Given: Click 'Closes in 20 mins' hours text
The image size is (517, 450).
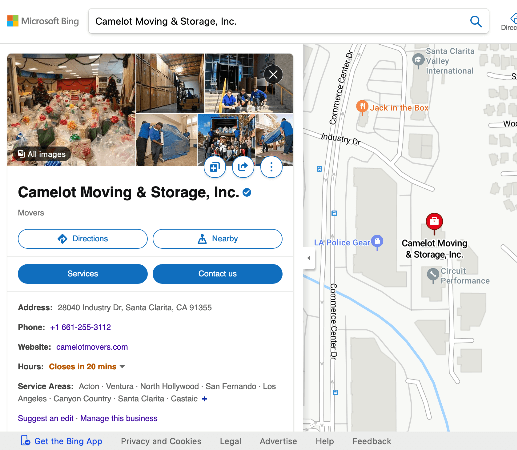Looking at the screenshot, I should (82, 366).
